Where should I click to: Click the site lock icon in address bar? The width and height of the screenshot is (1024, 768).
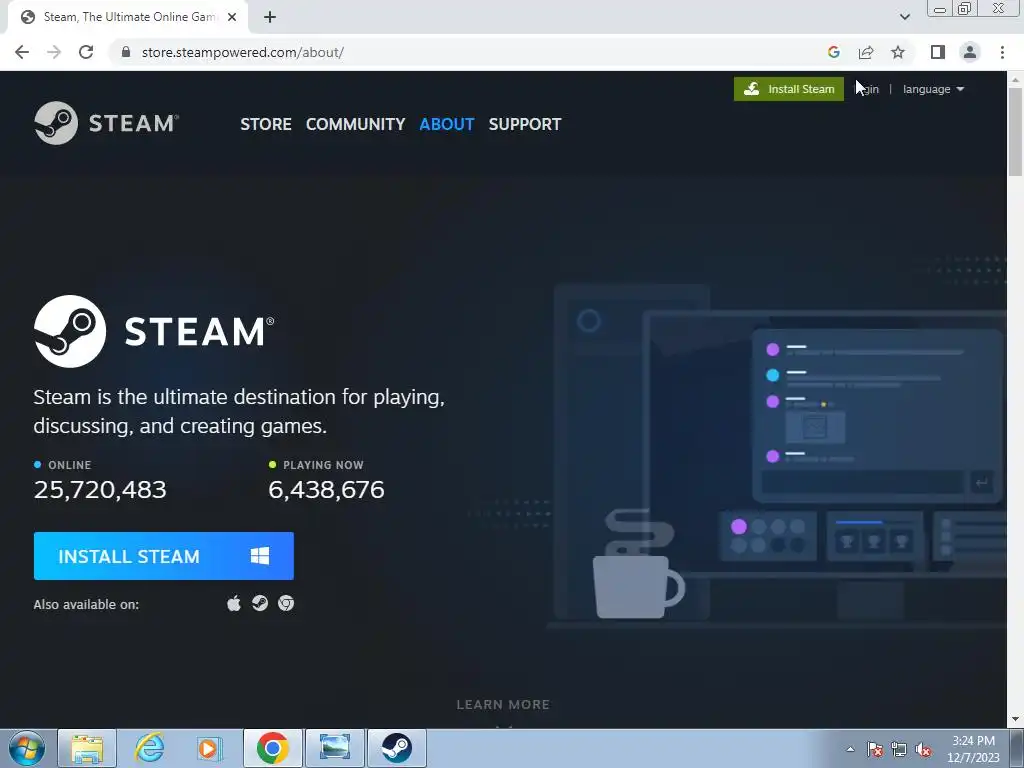pos(126,52)
